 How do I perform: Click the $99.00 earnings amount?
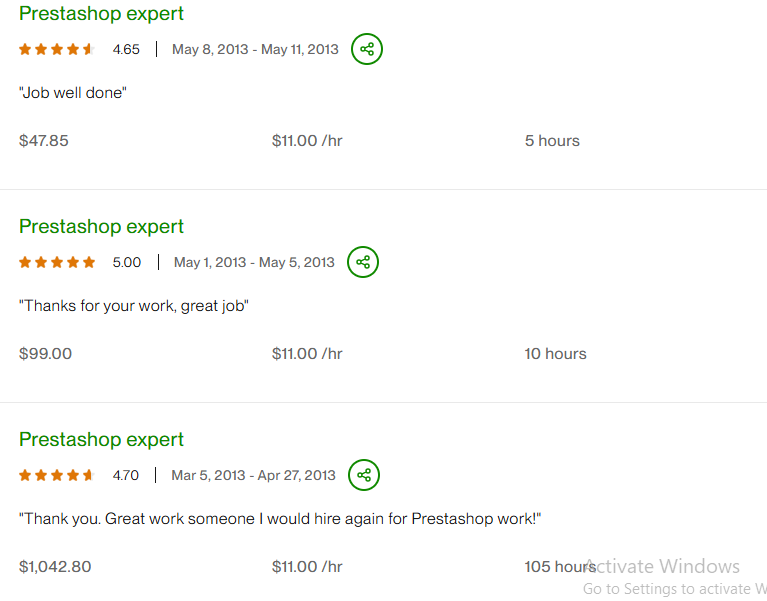point(45,354)
